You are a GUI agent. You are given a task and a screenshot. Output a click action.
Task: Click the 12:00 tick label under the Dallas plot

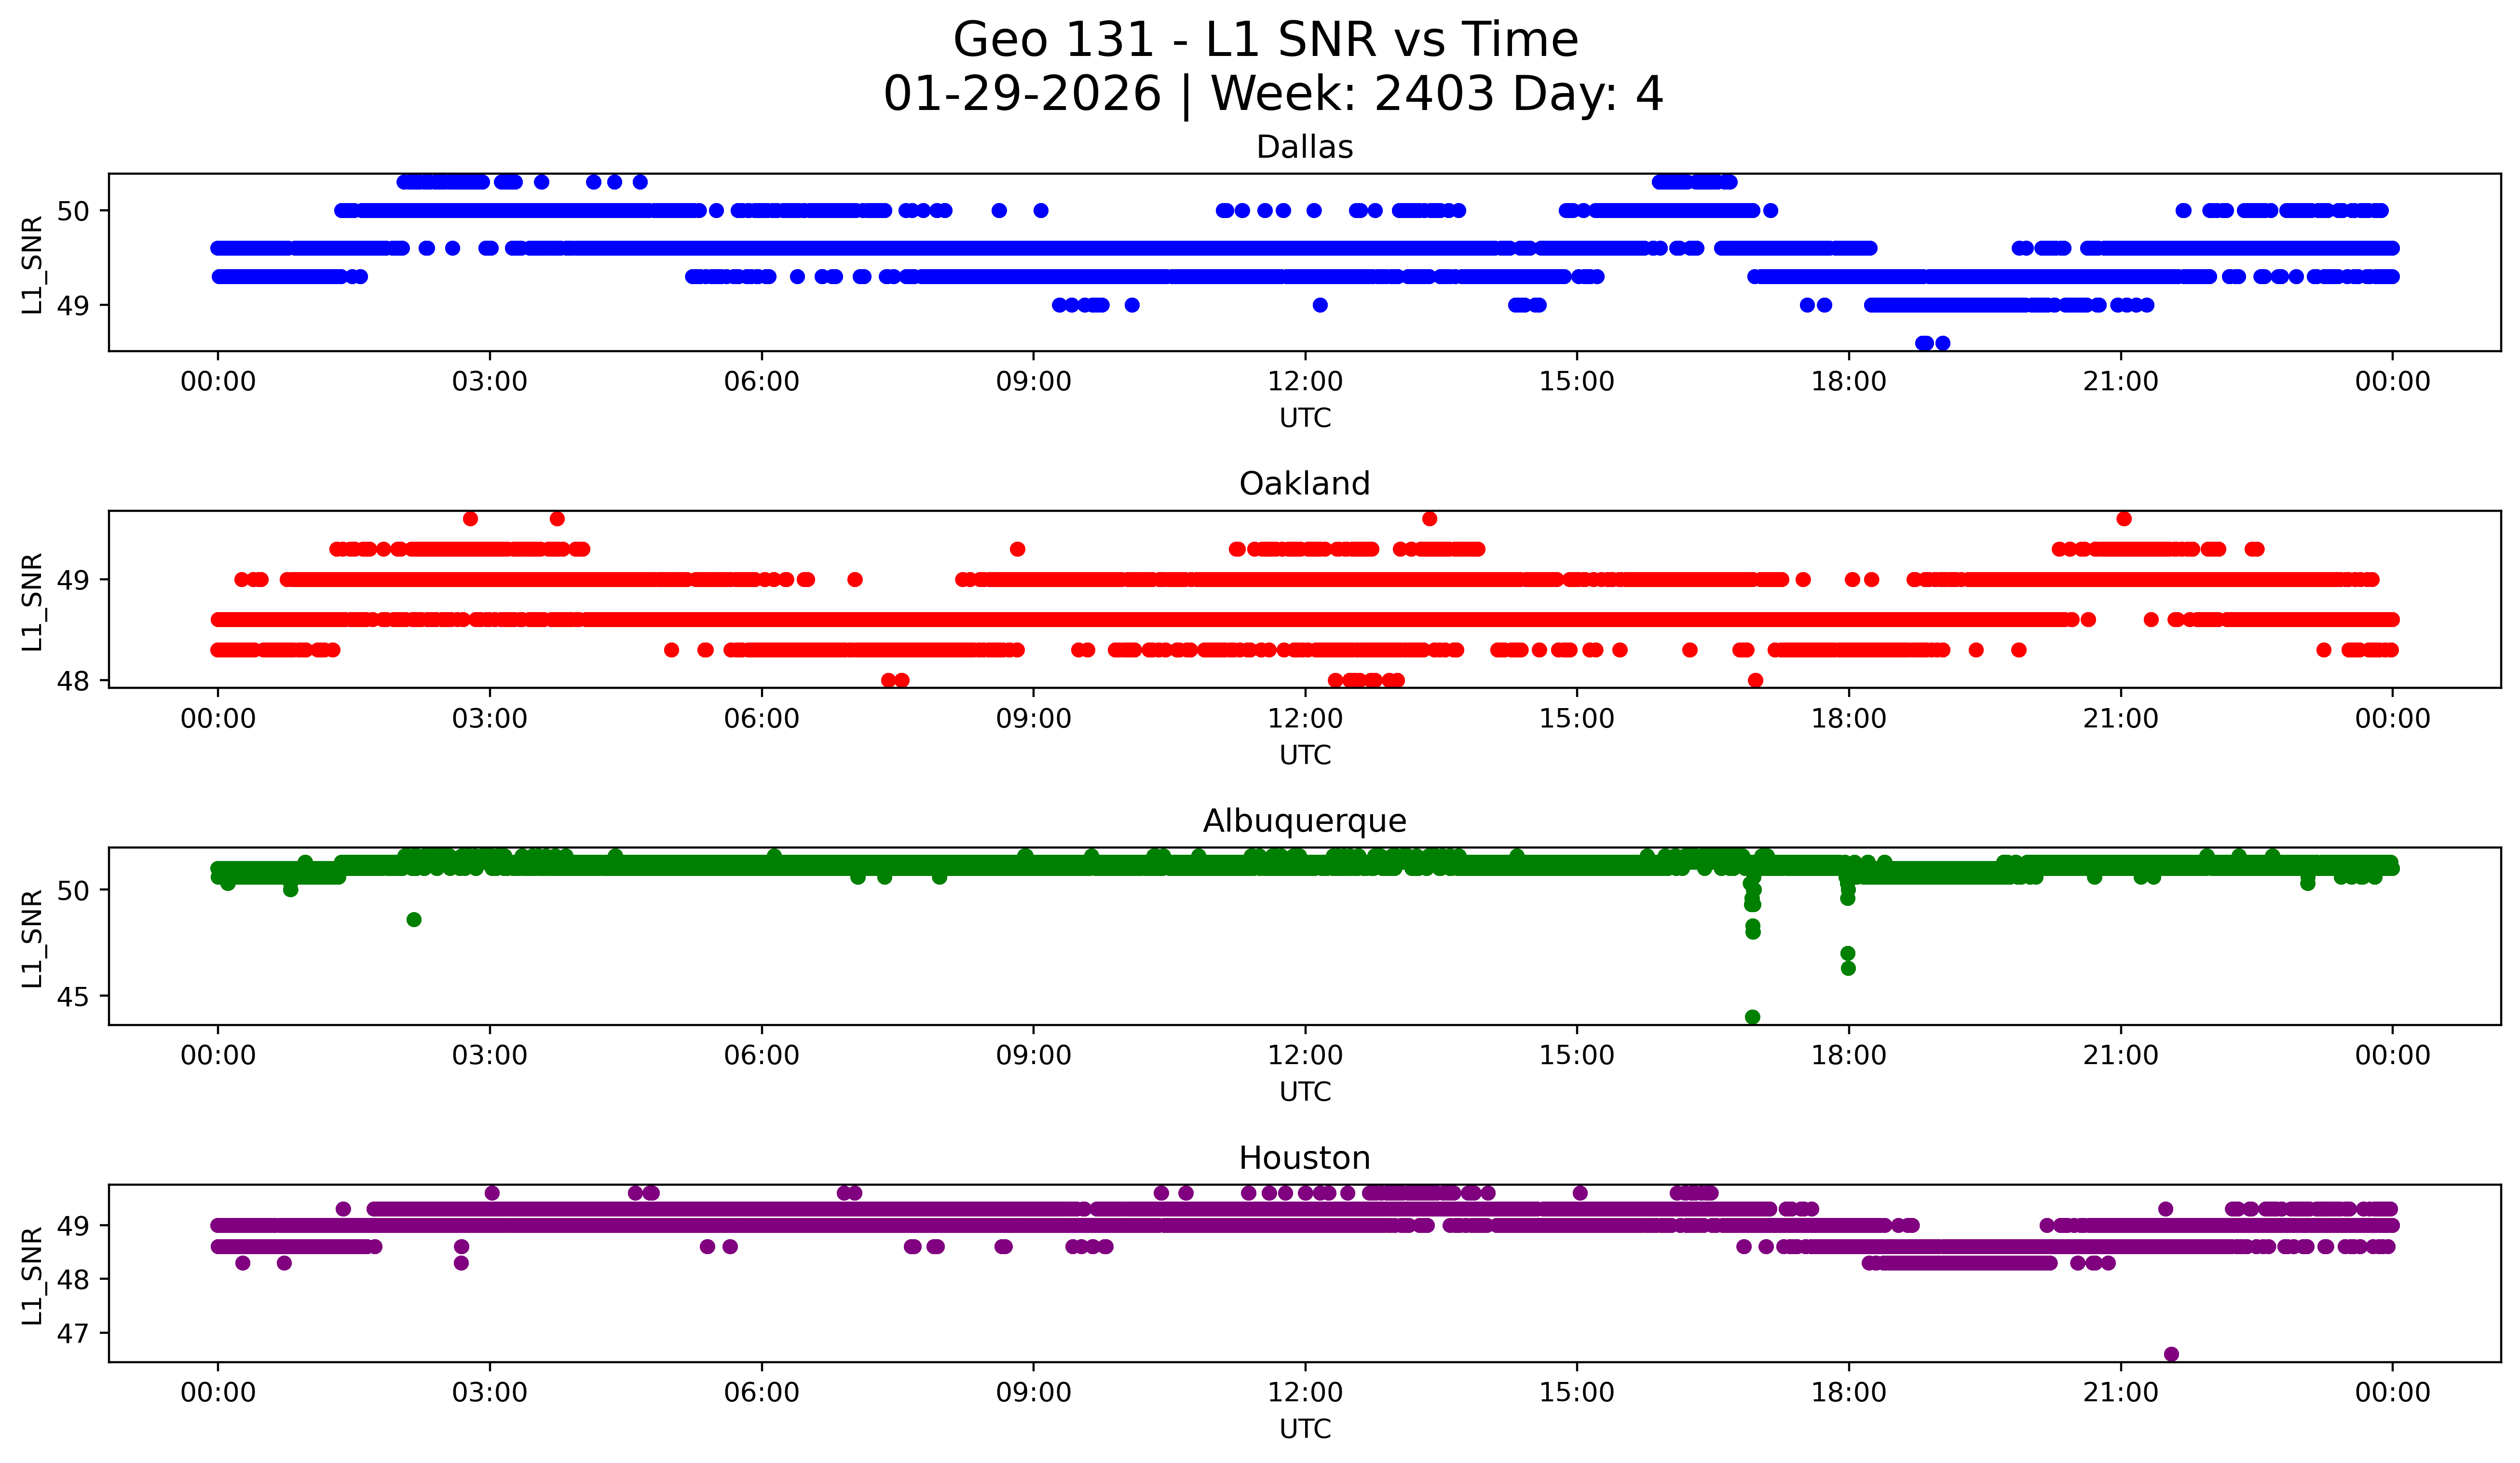1305,382
